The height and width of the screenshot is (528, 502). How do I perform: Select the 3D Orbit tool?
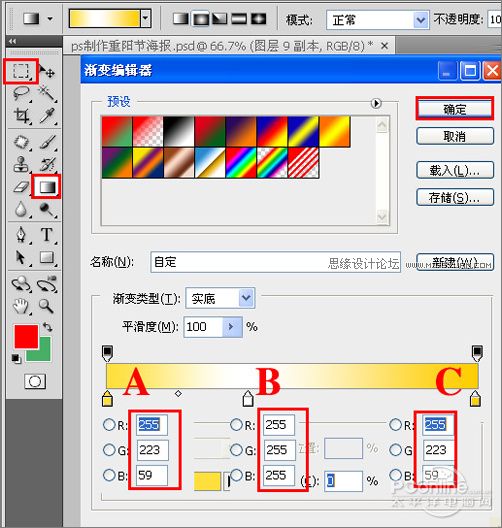tap(47, 283)
